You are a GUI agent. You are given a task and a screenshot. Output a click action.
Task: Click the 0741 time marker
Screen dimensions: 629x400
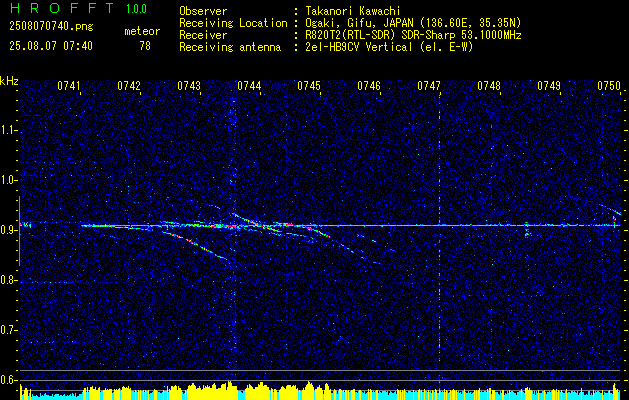coord(69,86)
